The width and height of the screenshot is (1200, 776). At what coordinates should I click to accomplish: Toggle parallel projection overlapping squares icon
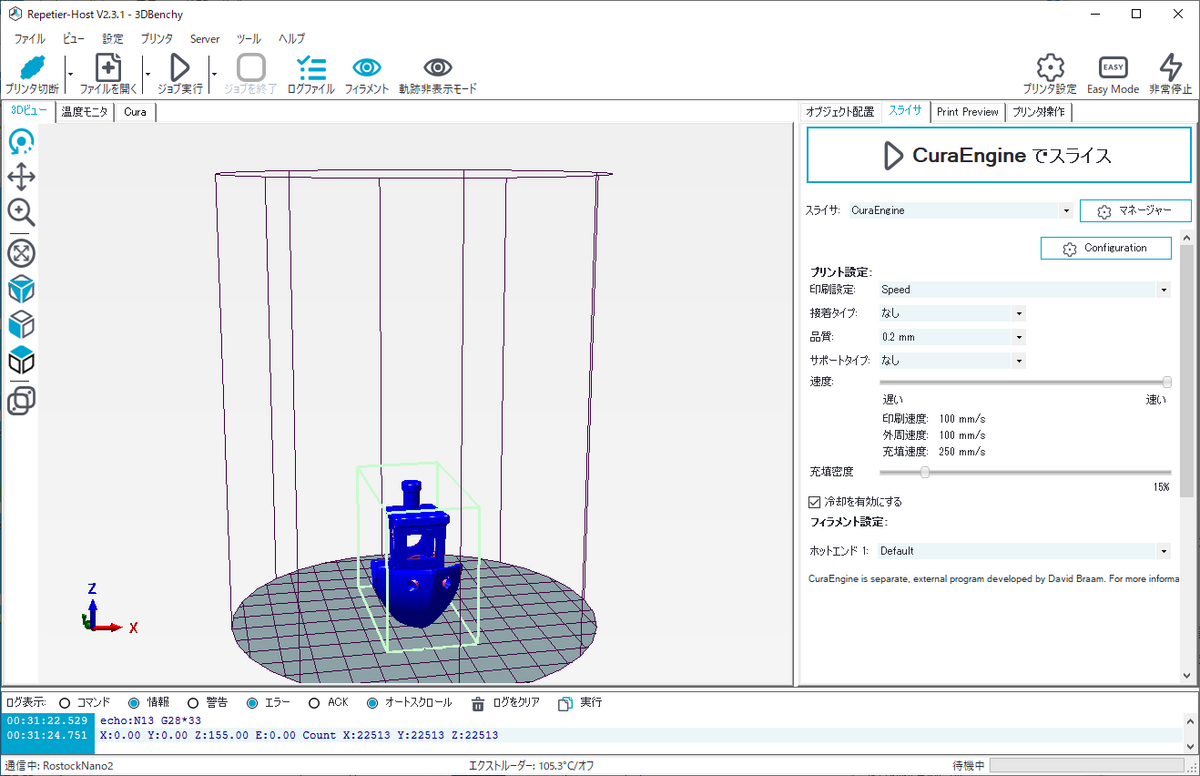21,401
